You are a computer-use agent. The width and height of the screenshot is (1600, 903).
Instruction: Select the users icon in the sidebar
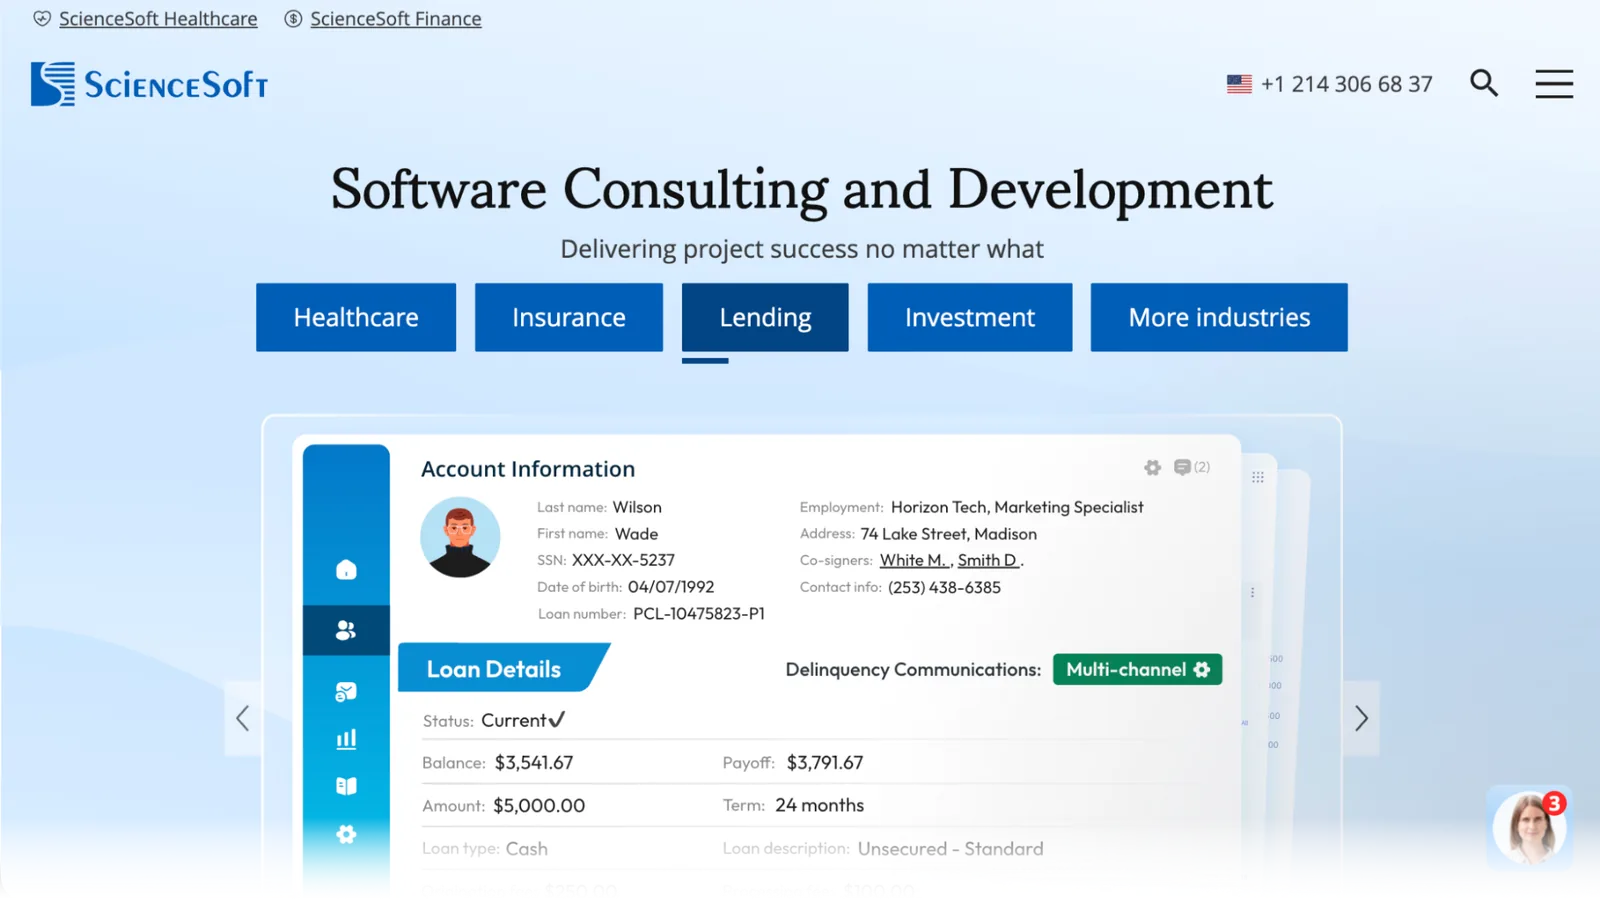346,630
